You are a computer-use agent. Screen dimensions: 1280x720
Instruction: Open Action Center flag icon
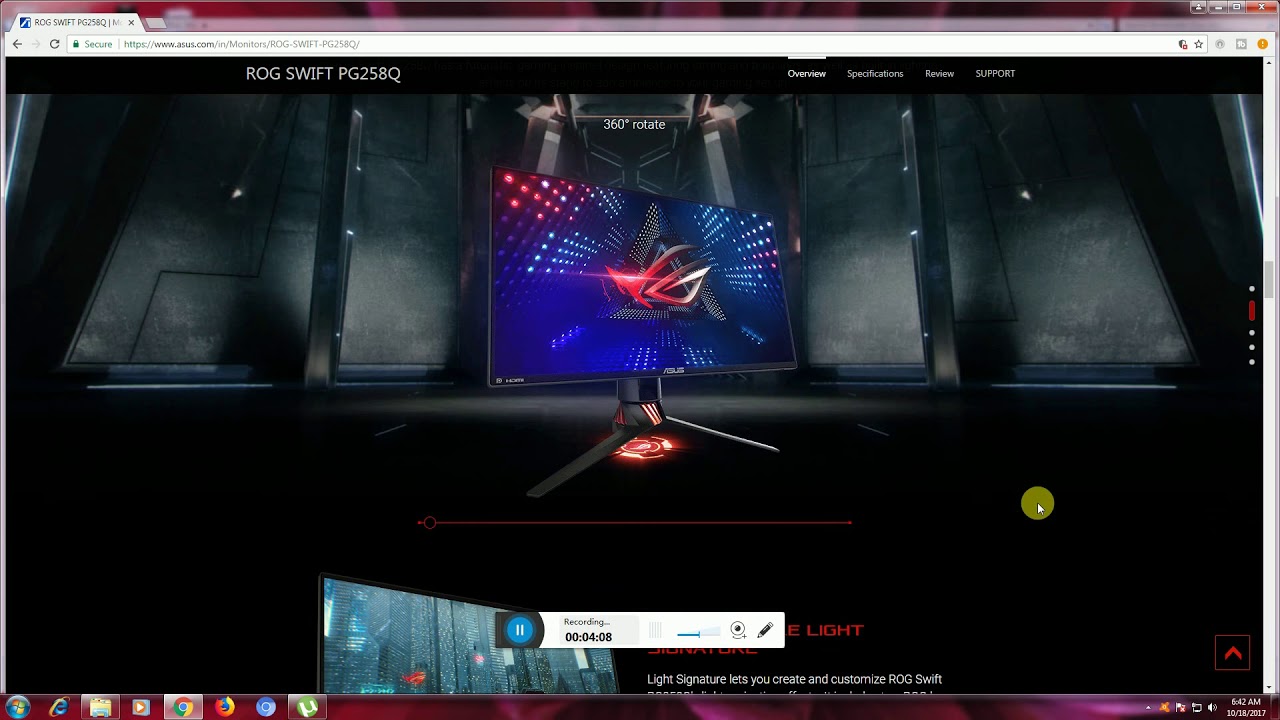point(1180,708)
